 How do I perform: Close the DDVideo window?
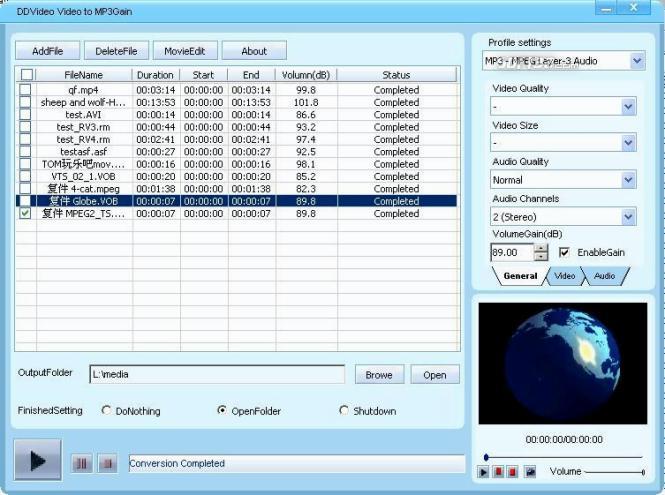click(x=634, y=8)
